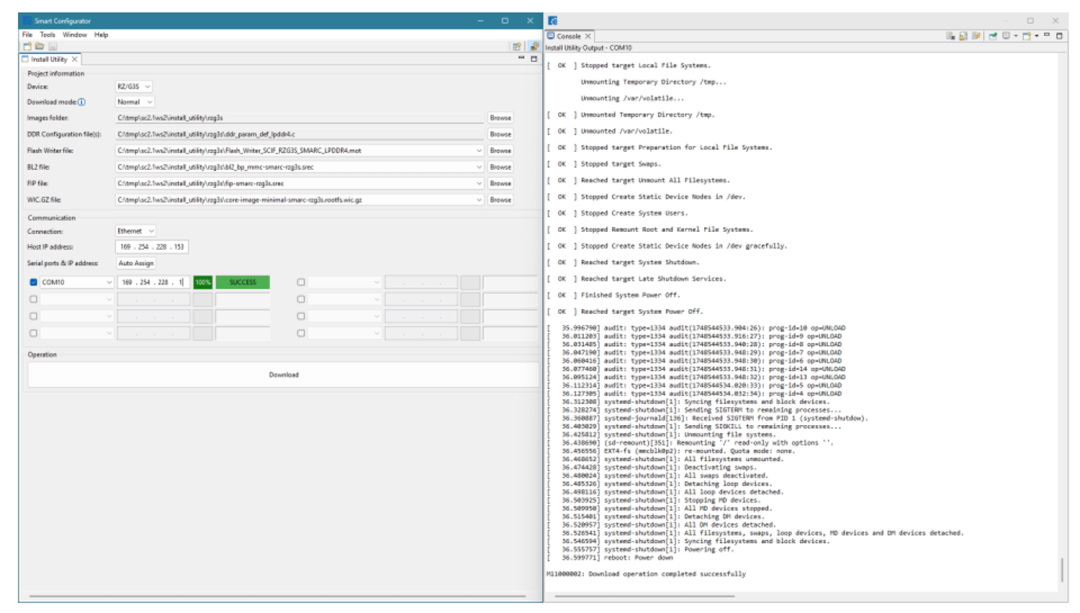The height and width of the screenshot is (613, 1080).
Task: Open the Tools menu
Action: click(x=48, y=34)
